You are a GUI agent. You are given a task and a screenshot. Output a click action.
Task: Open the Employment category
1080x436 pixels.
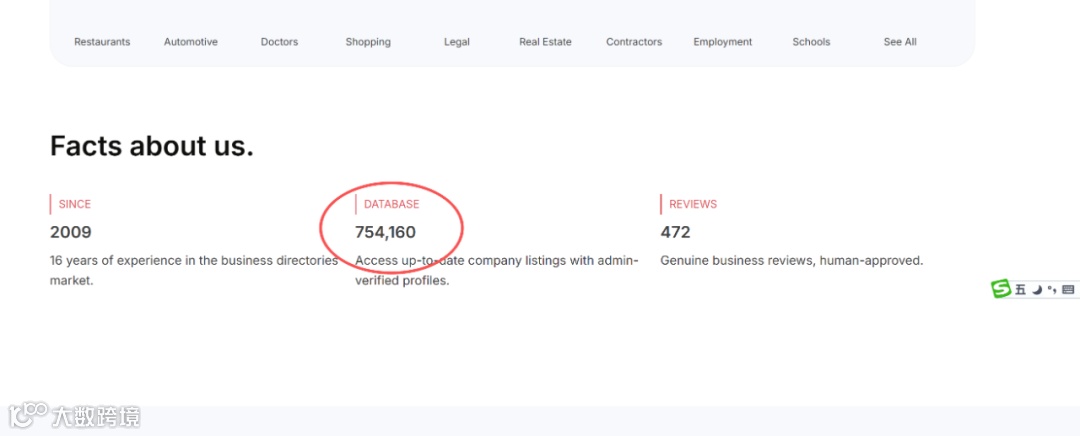pyautogui.click(x=723, y=42)
